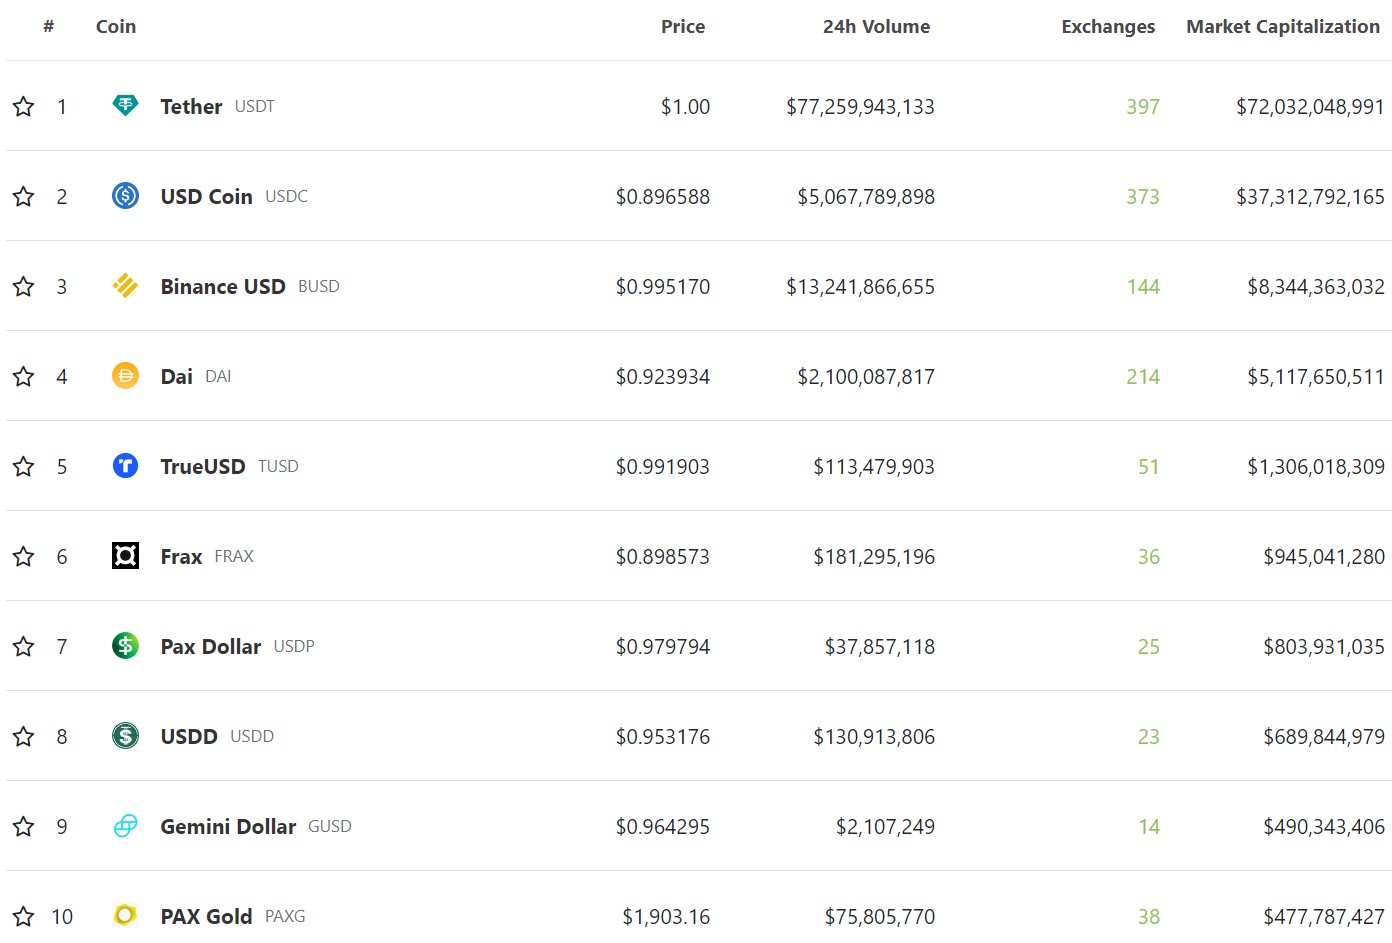1392x943 pixels.
Task: Favorite Tether using the star toggle
Action: 22,106
